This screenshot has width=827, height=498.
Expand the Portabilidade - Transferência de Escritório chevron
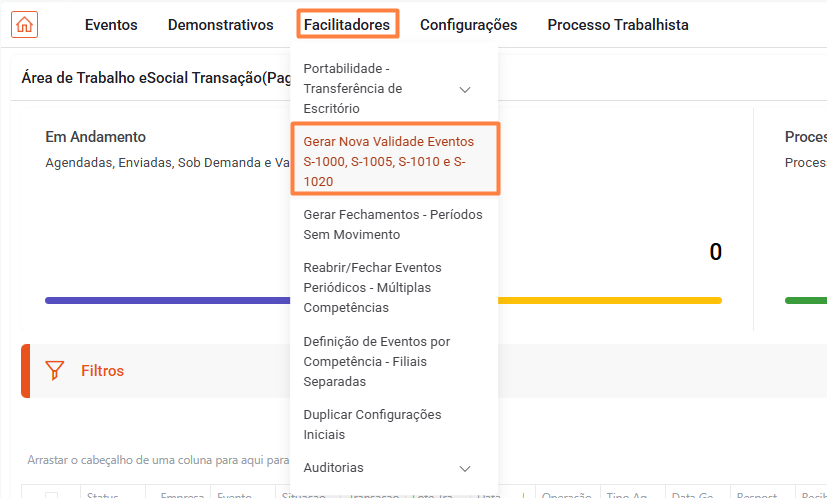465,89
